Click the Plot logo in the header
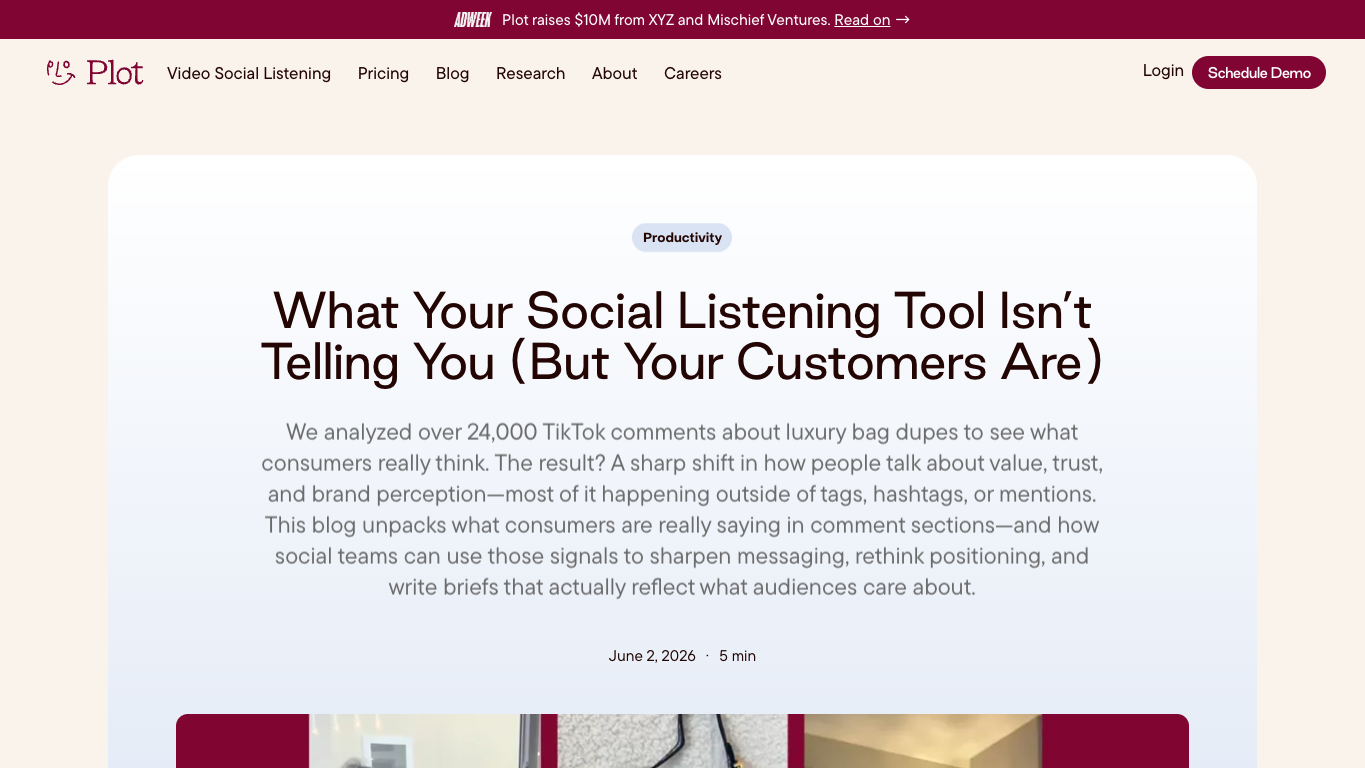 [x=95, y=73]
